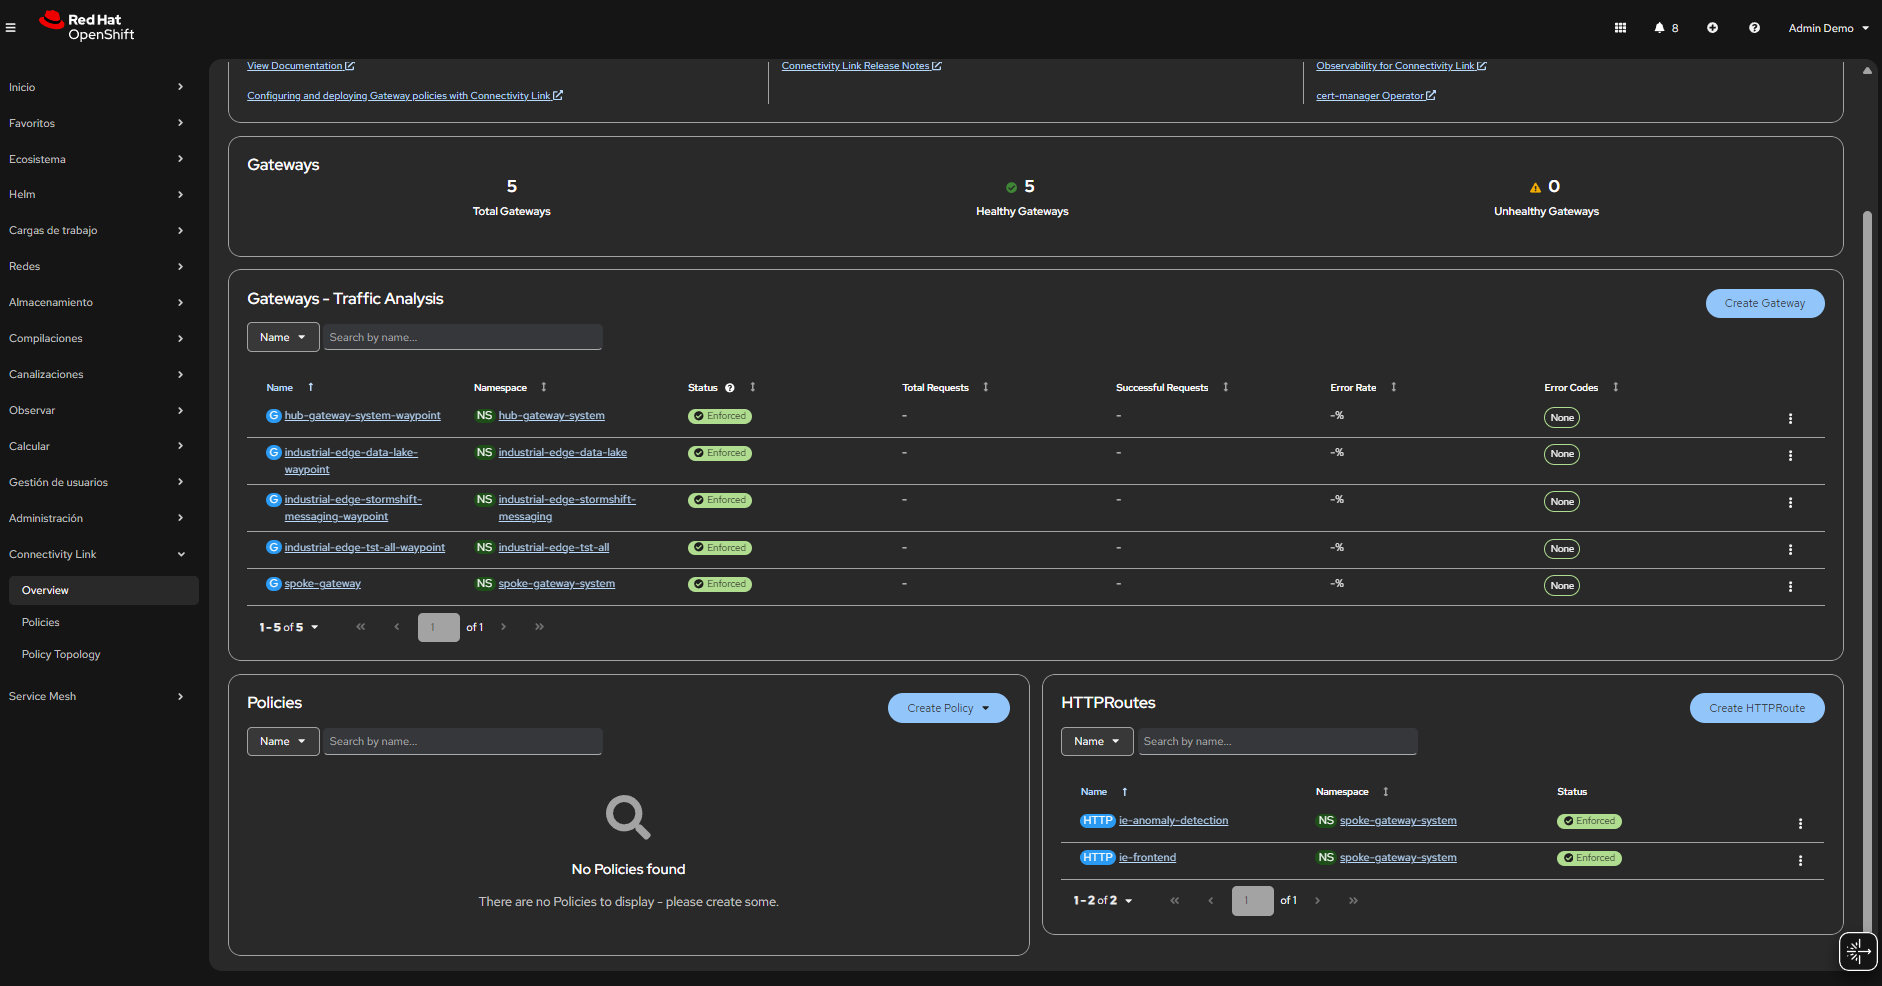1882x986 pixels.
Task: Click the Create HTTPRoute button
Action: pos(1757,708)
